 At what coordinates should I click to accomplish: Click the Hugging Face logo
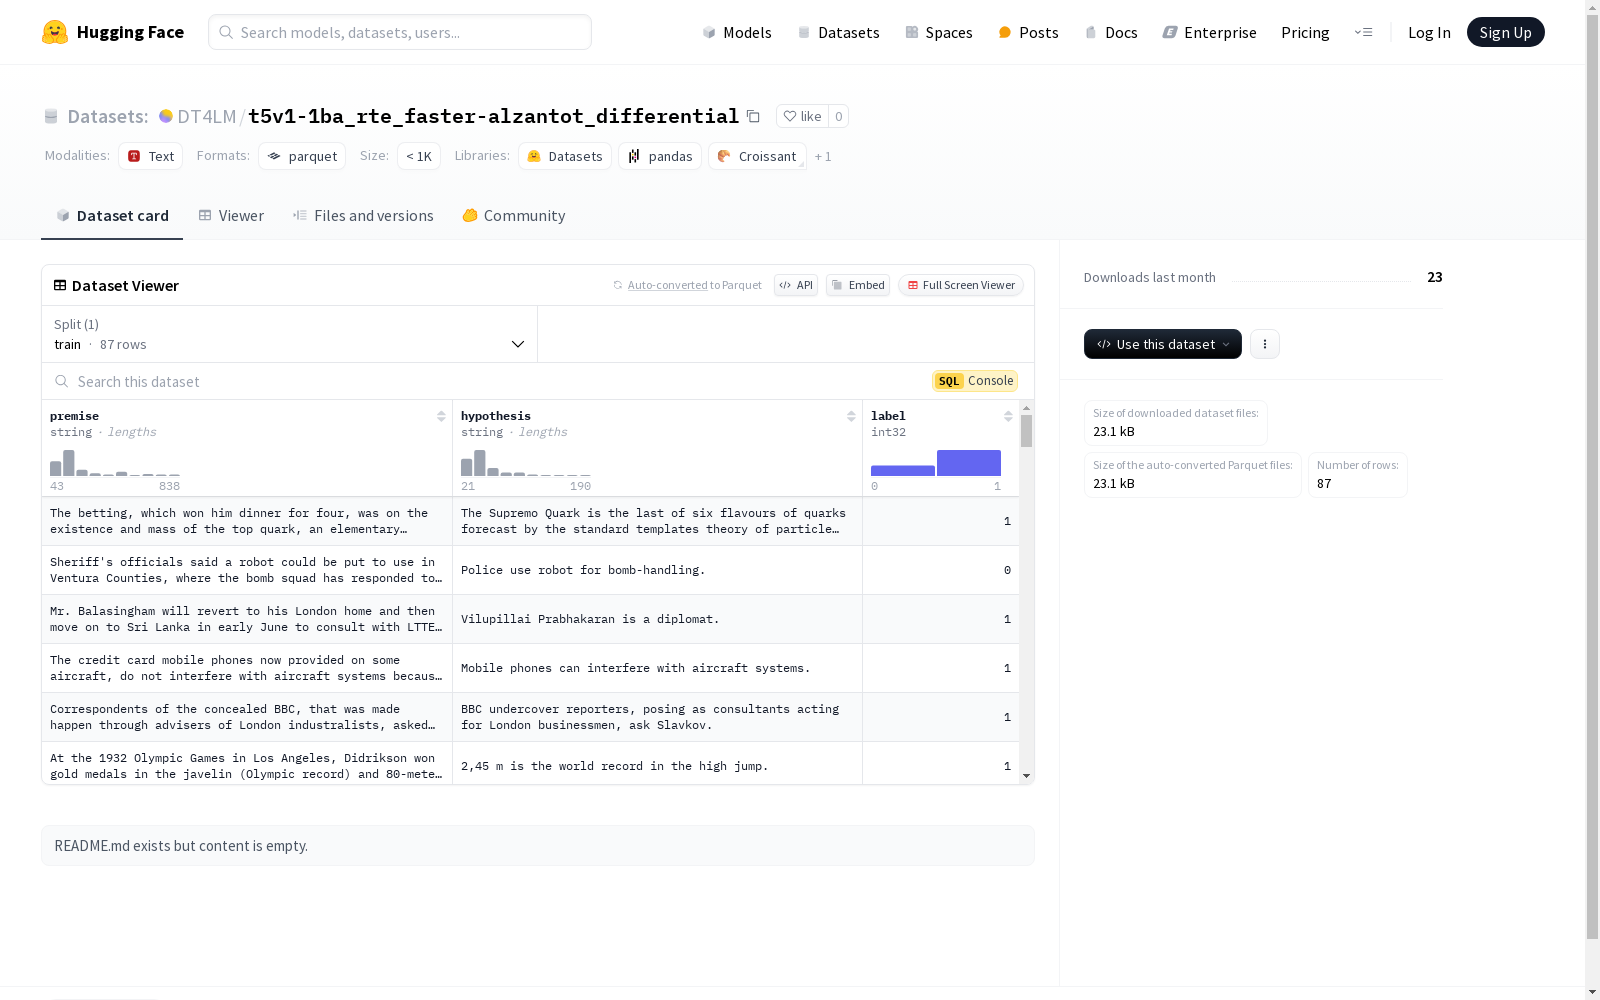point(113,32)
